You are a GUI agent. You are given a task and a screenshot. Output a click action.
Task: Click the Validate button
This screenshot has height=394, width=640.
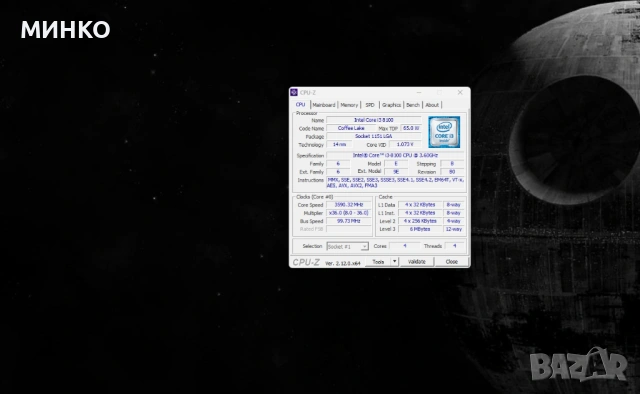click(416, 262)
